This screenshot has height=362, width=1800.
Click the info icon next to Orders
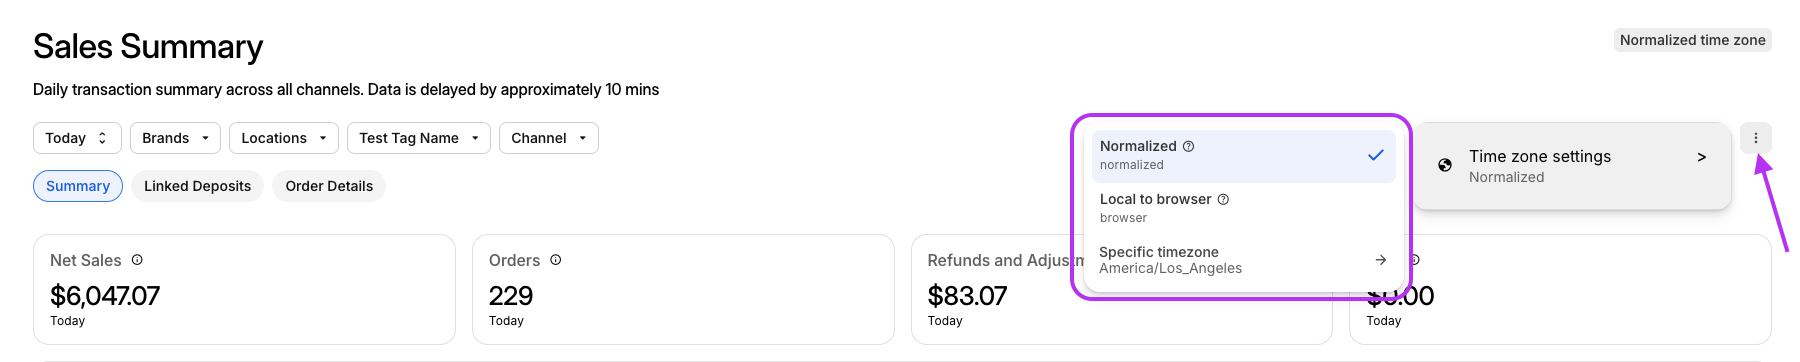tap(556, 260)
